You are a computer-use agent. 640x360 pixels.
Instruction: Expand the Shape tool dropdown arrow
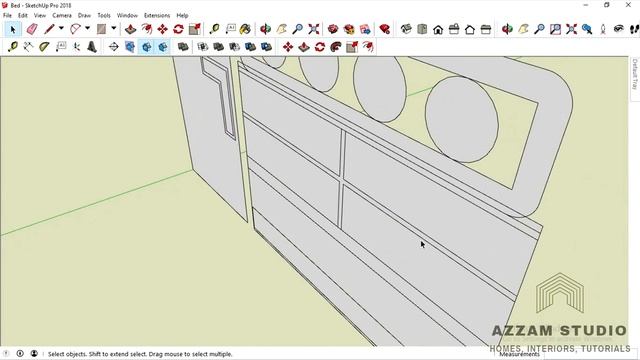tap(113, 29)
